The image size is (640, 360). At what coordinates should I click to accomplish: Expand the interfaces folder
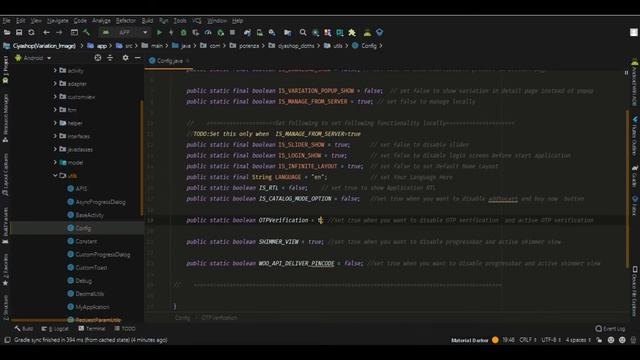tap(55, 136)
